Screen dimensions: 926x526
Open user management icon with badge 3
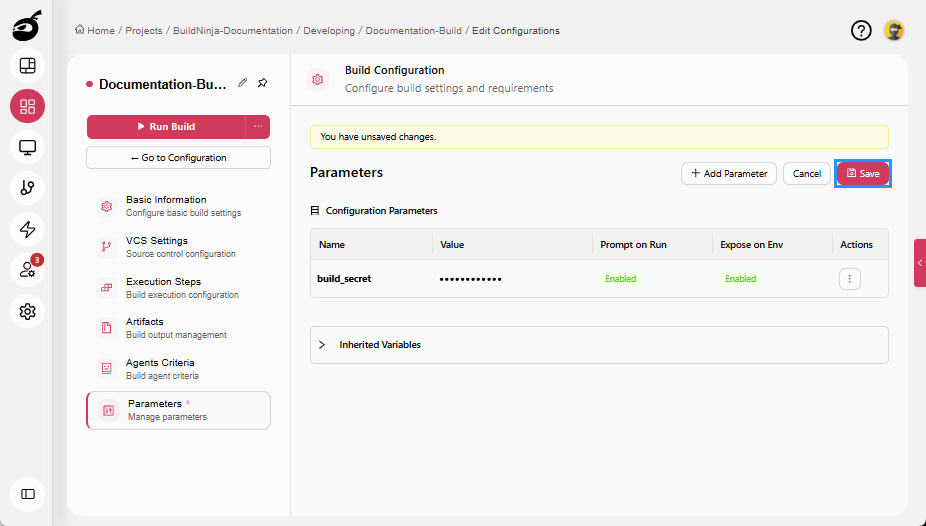(x=27, y=270)
